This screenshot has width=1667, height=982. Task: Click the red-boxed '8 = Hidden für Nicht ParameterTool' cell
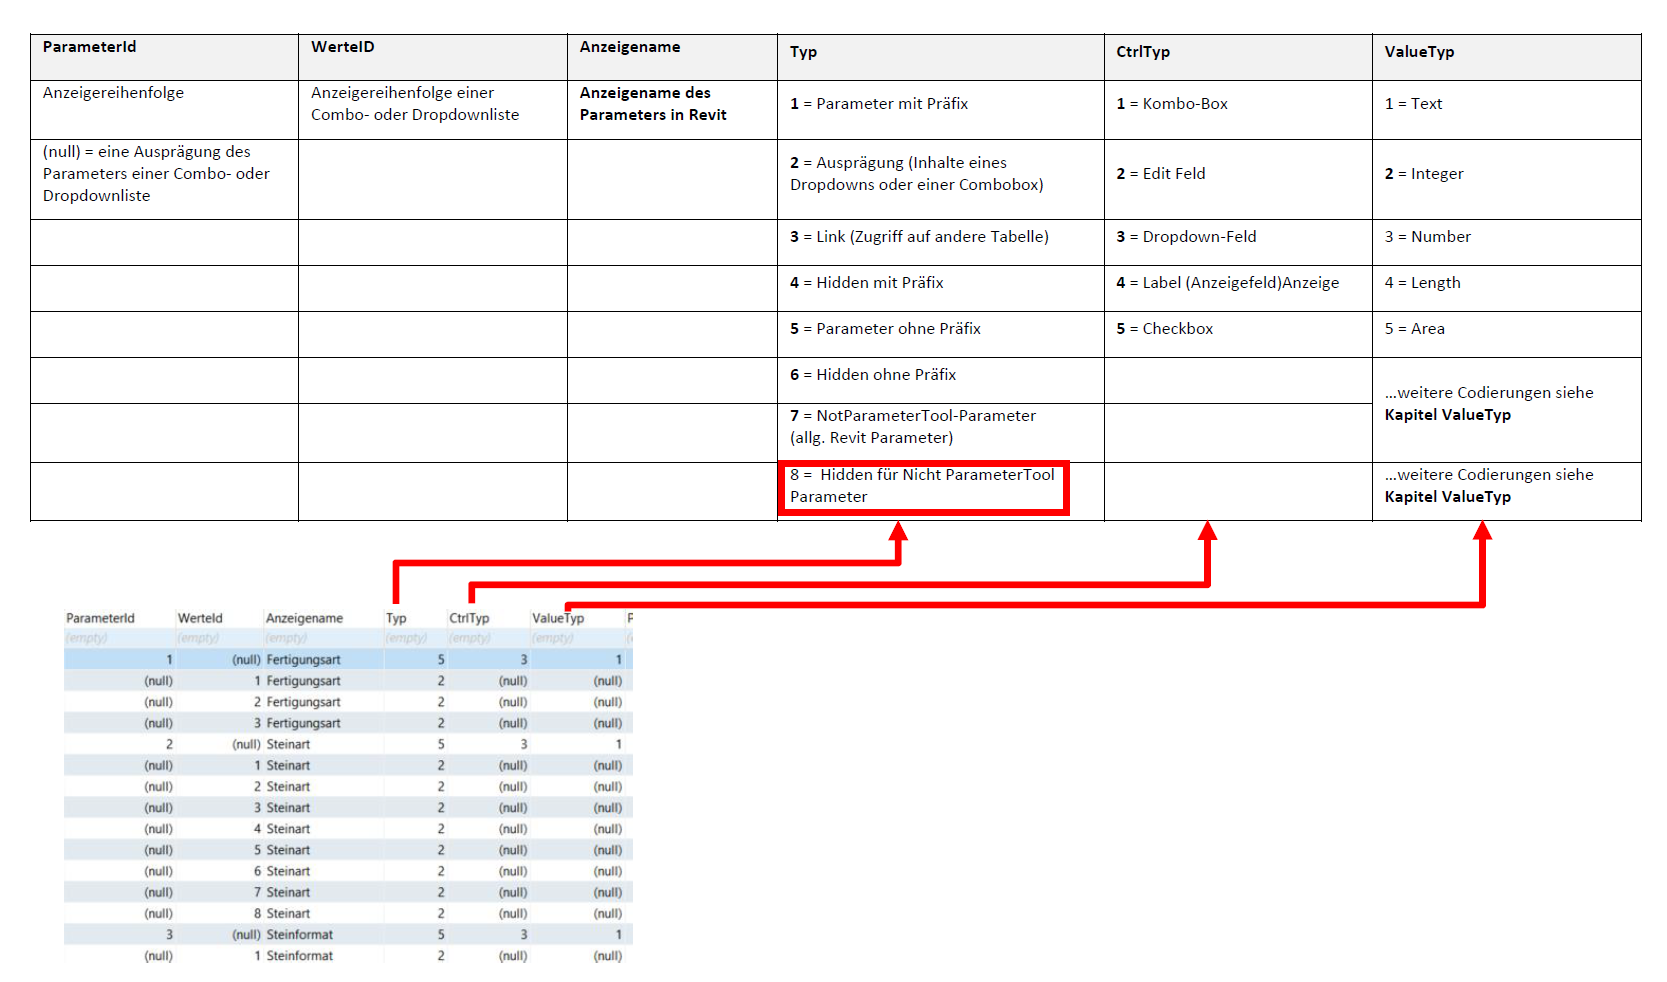[x=922, y=487]
